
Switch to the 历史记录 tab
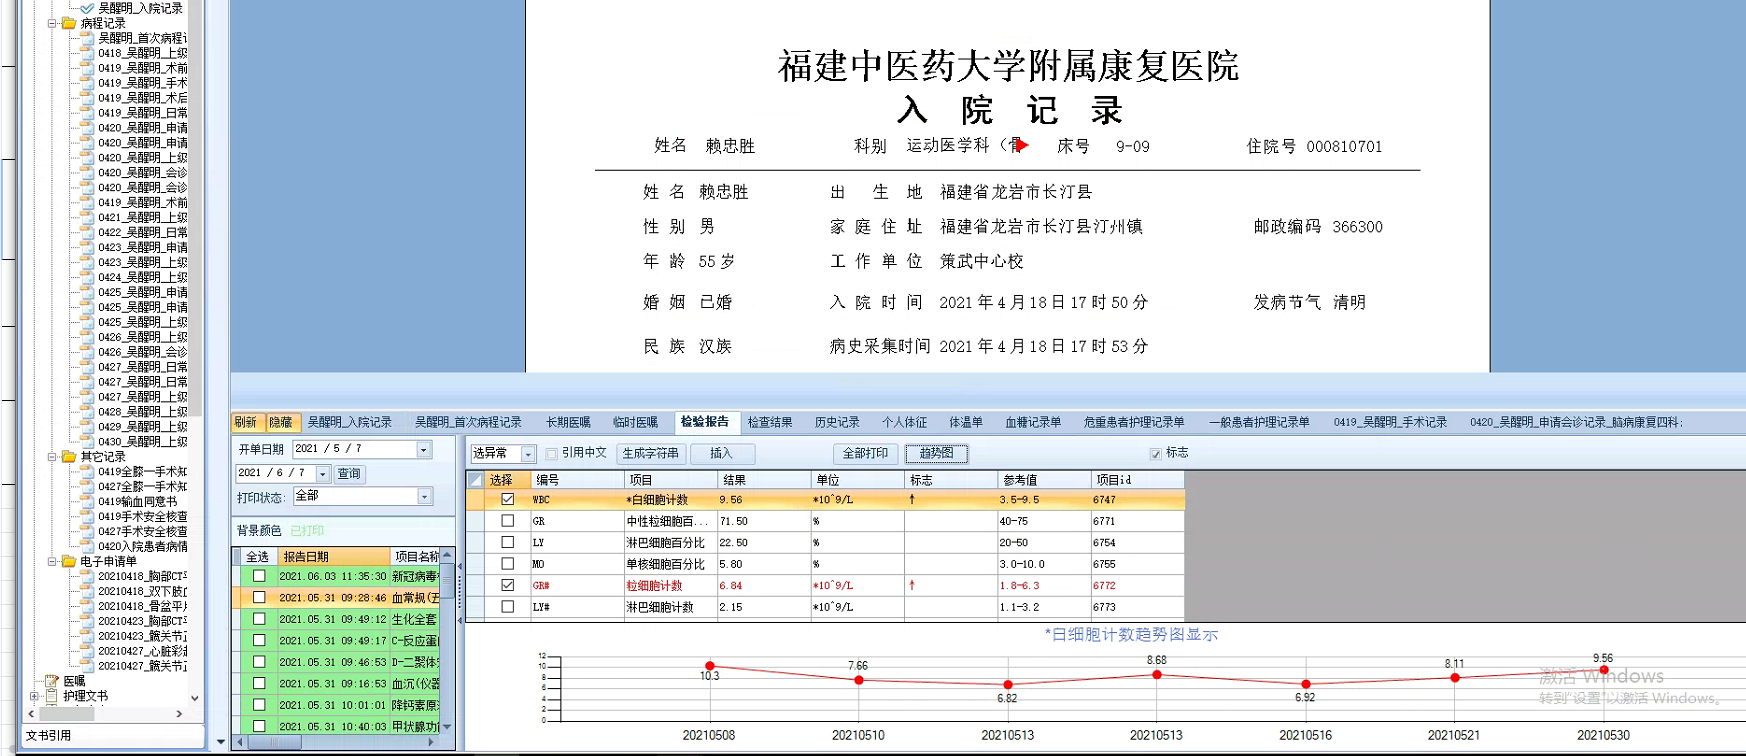coord(837,422)
